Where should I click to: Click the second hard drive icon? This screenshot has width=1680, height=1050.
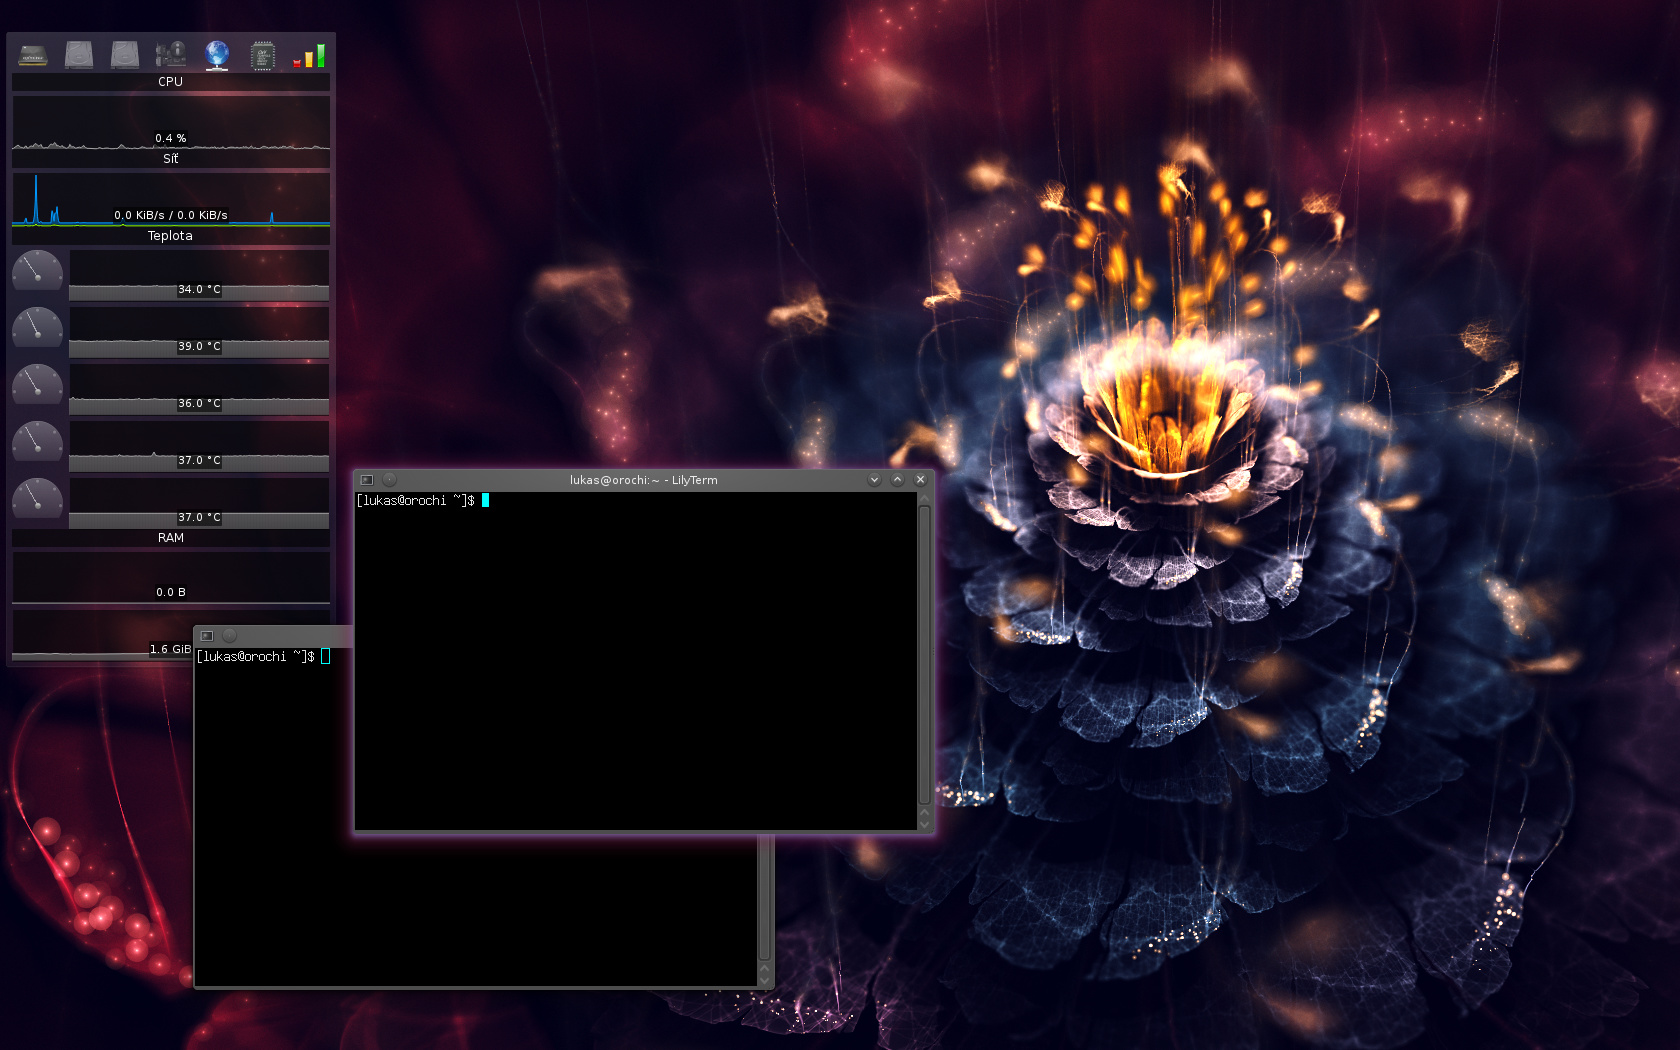pyautogui.click(x=125, y=55)
